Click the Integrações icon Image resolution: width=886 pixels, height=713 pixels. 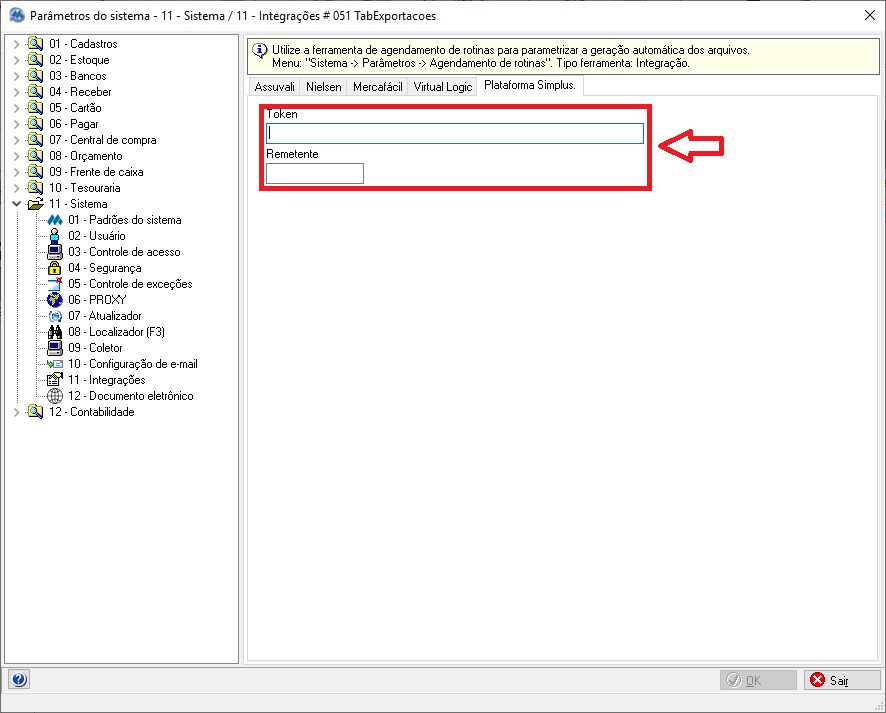[x=55, y=380]
